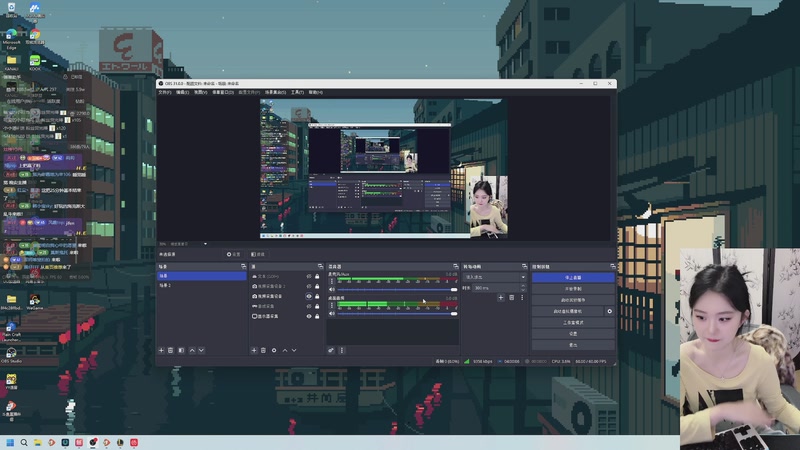The height and width of the screenshot is (450, 800).
Task: Click the Start Recording button
Action: 573,289
